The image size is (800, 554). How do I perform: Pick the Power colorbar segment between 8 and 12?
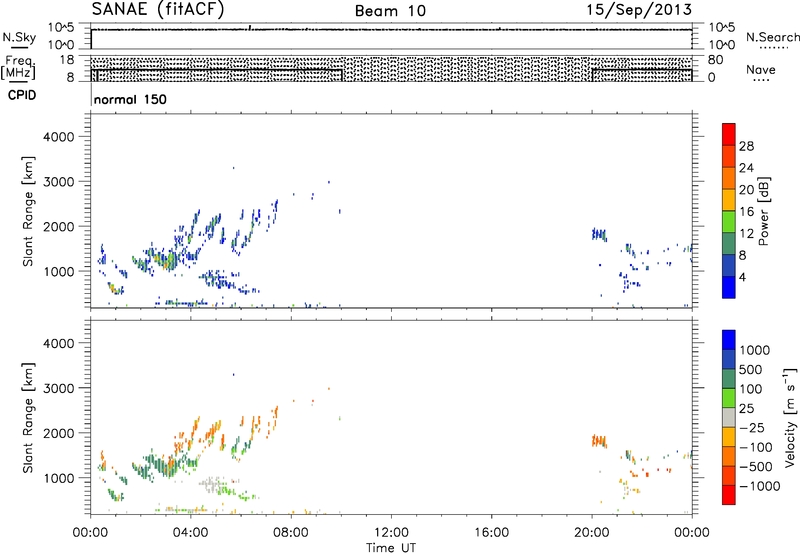click(729, 243)
